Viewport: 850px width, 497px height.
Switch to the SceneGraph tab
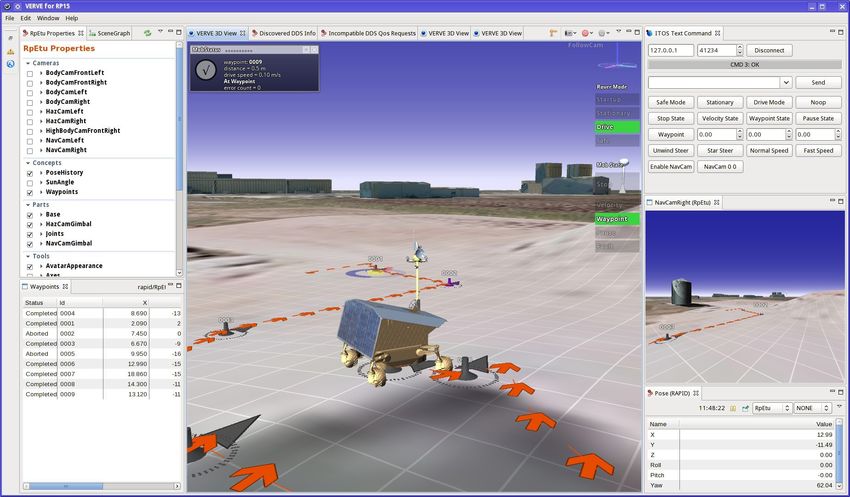[x=110, y=33]
